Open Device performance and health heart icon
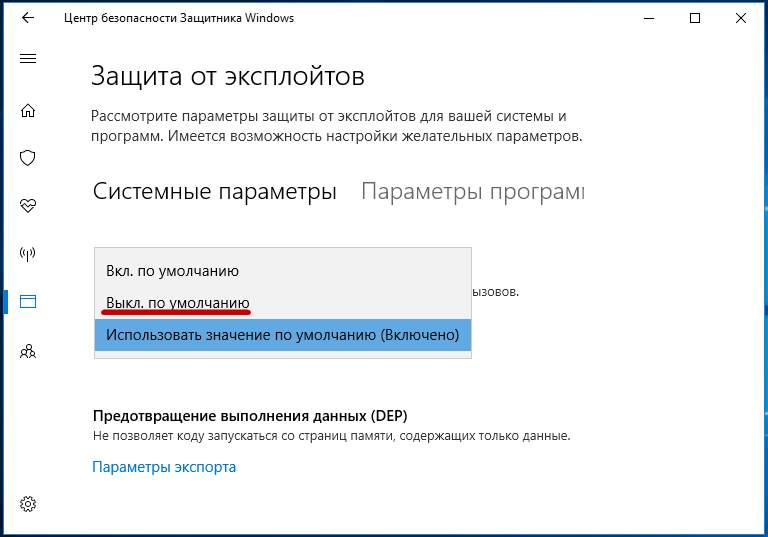This screenshot has height=537, width=768. pos(28,205)
